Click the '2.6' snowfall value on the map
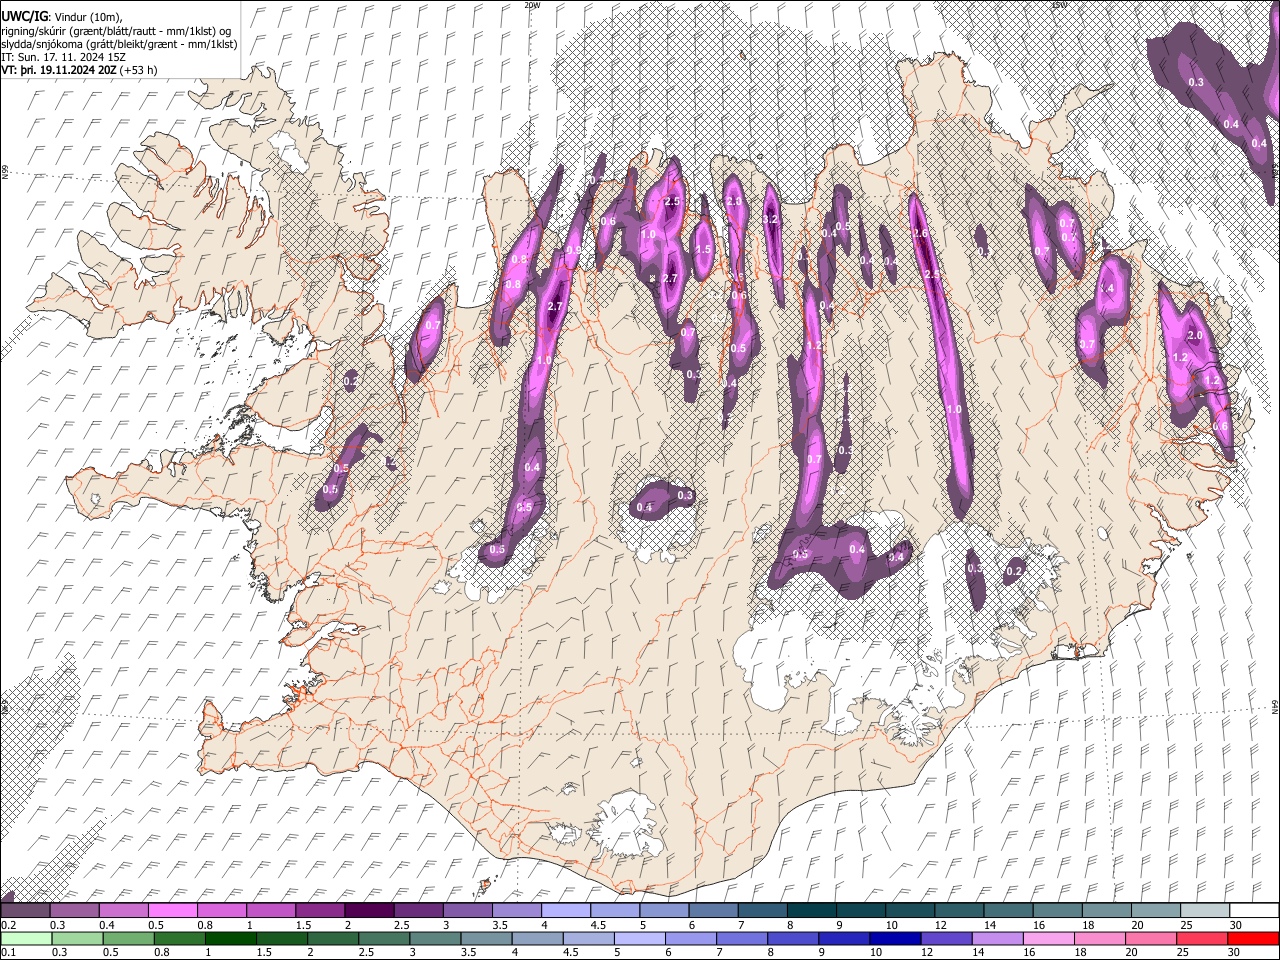1280x960 pixels. point(920,233)
